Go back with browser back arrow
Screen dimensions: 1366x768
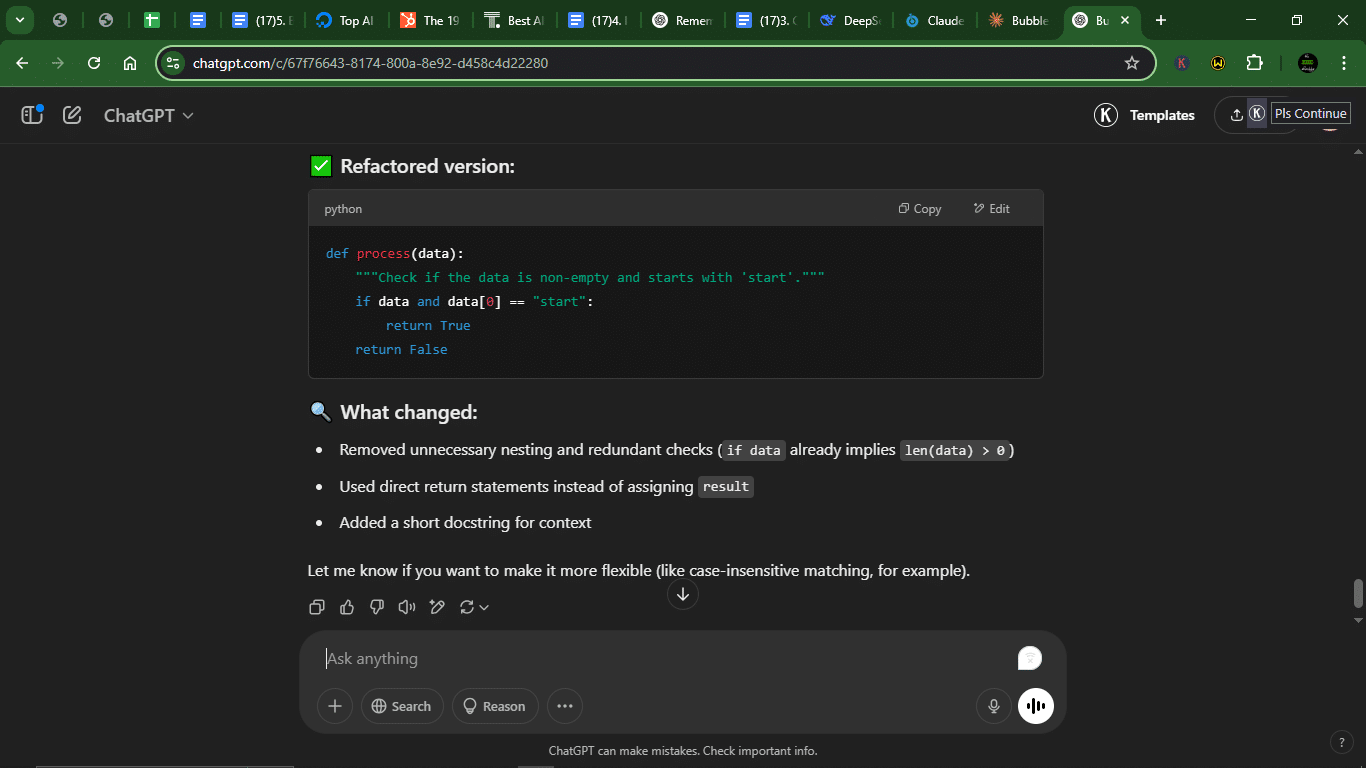22,63
